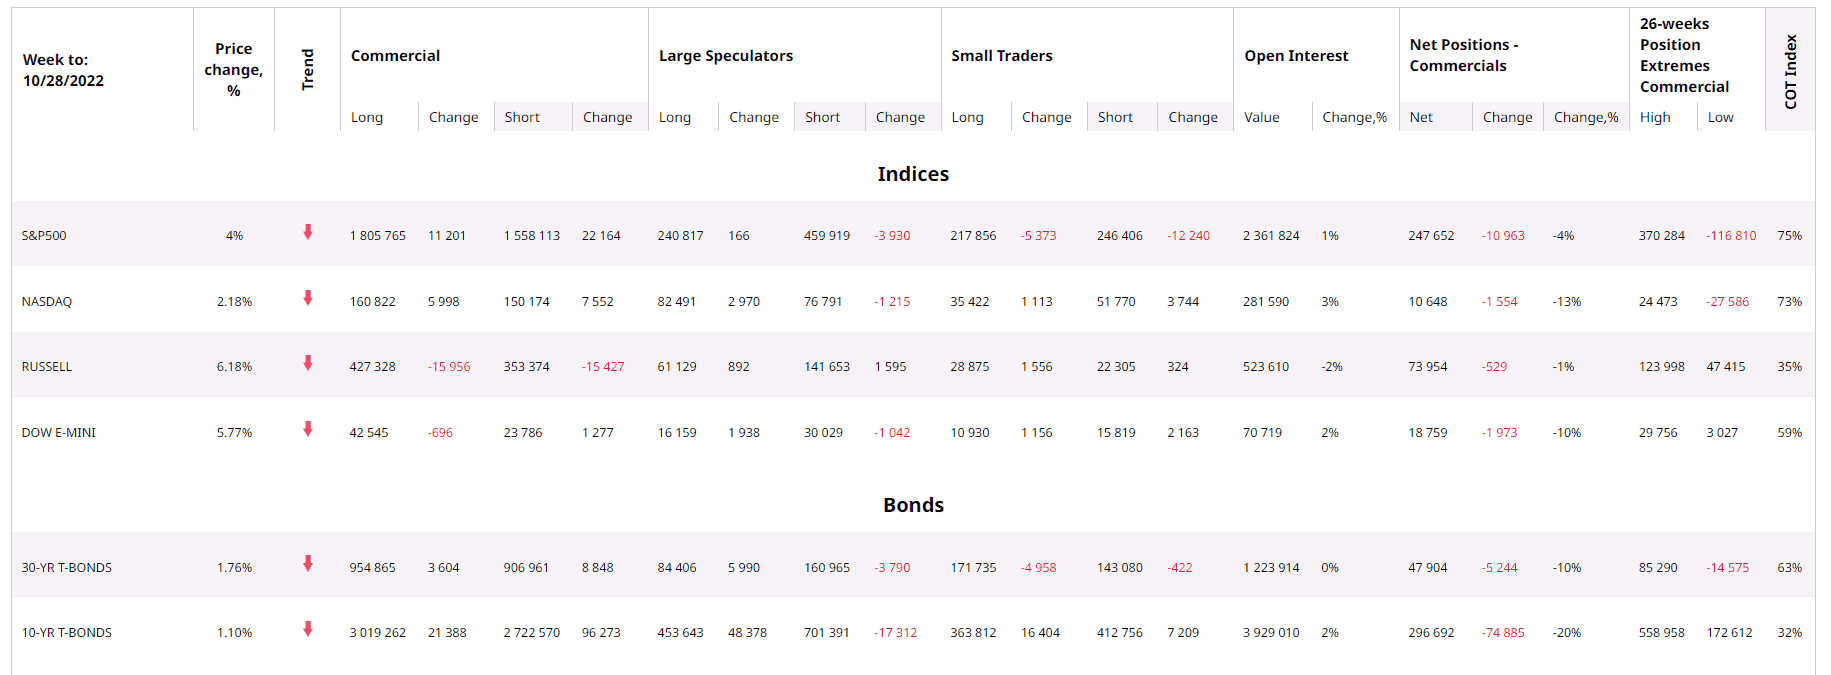Click the Open Interest column header

click(x=1296, y=56)
